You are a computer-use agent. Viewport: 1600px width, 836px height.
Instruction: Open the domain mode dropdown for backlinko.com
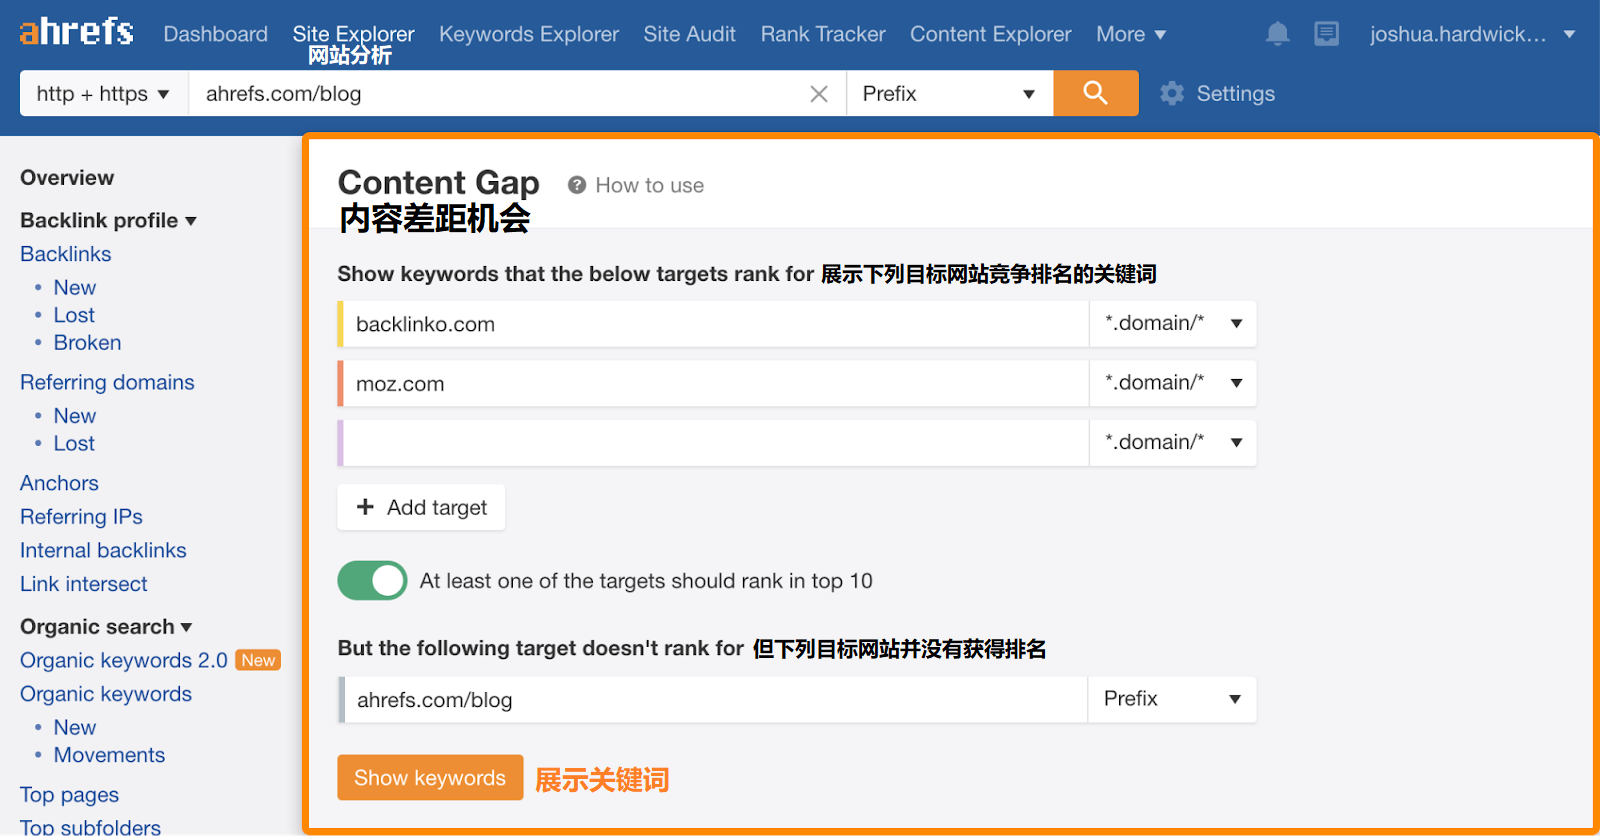tap(1172, 323)
